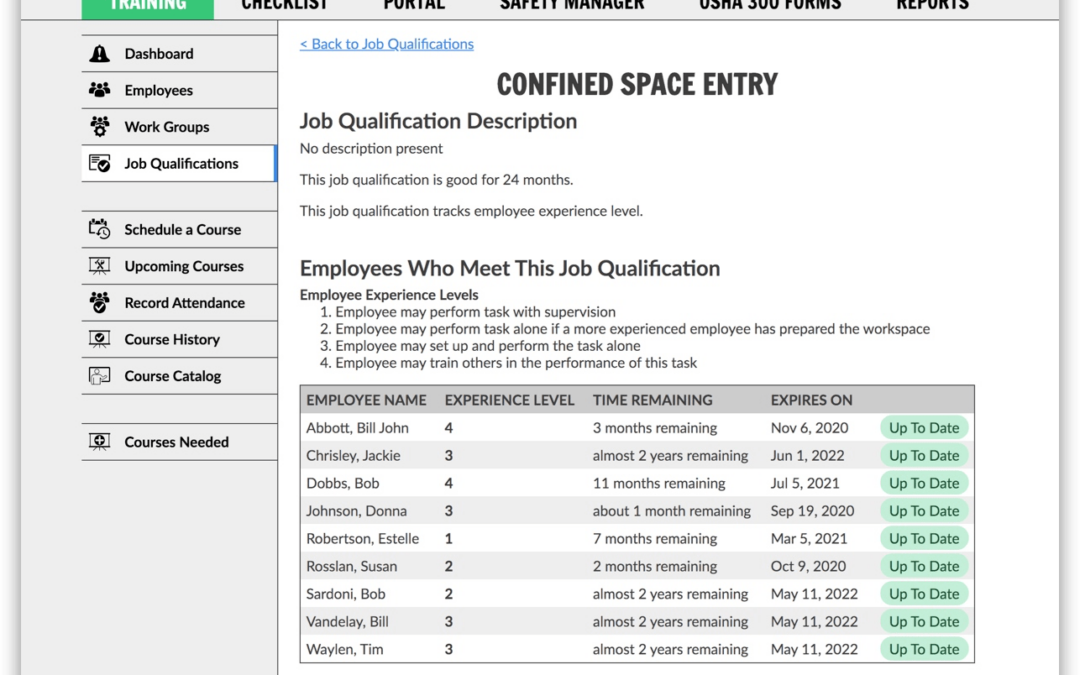1080x675 pixels.
Task: Select employee name Dobbs, Bob
Action: coord(343,483)
